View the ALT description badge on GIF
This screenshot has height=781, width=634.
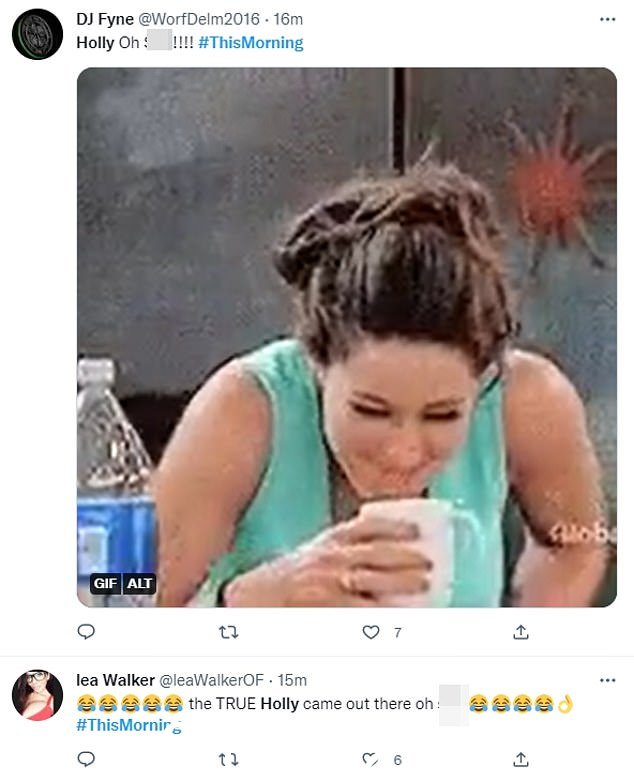click(139, 583)
